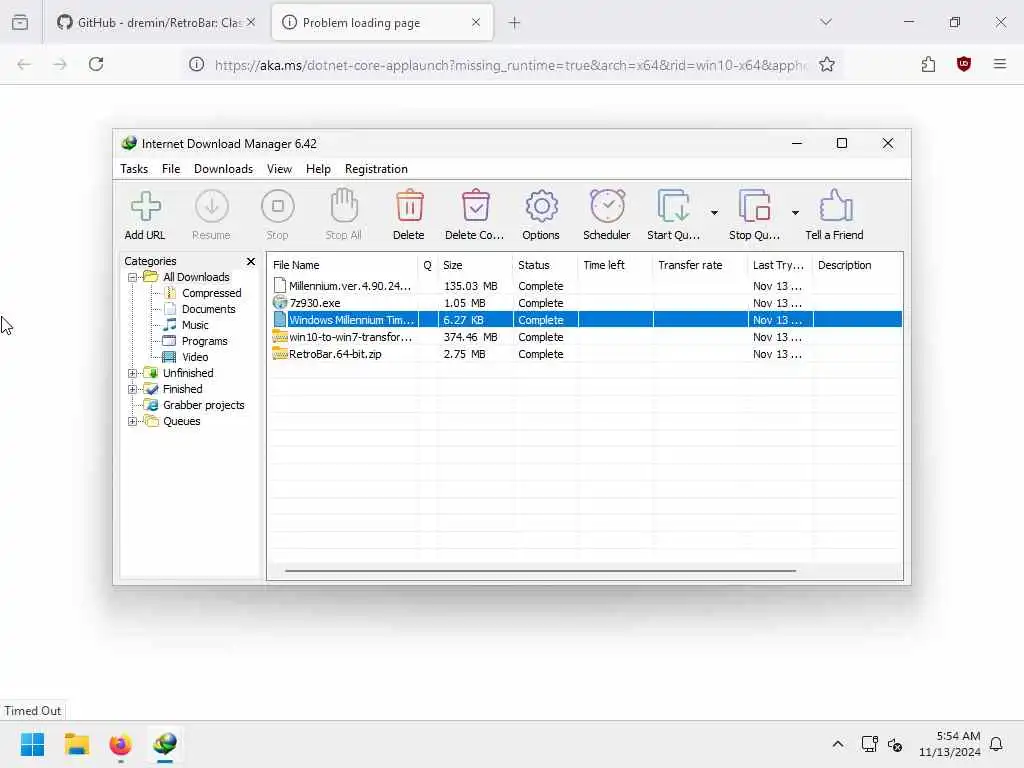Expand the Queues tree node
This screenshot has width=1024, height=768.
(133, 421)
